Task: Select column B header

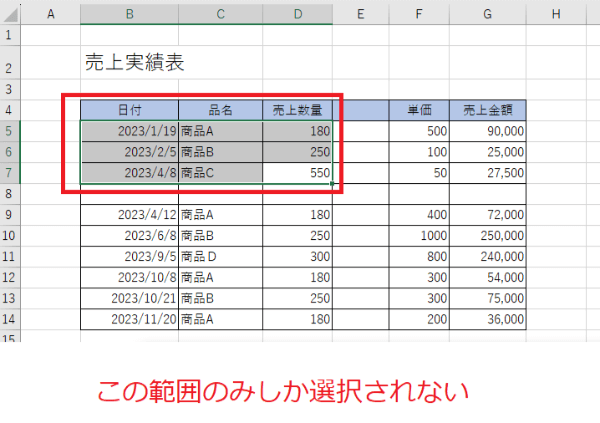Action: (129, 14)
